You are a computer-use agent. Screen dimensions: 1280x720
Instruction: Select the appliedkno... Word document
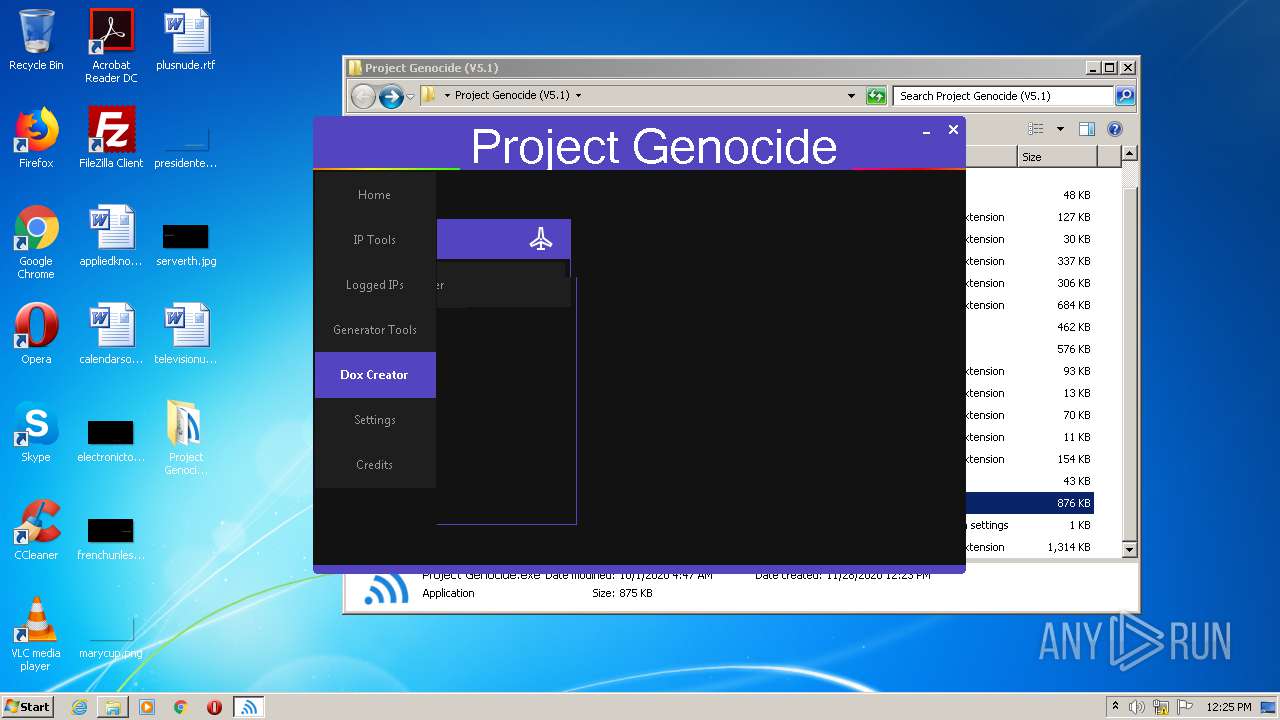[111, 236]
